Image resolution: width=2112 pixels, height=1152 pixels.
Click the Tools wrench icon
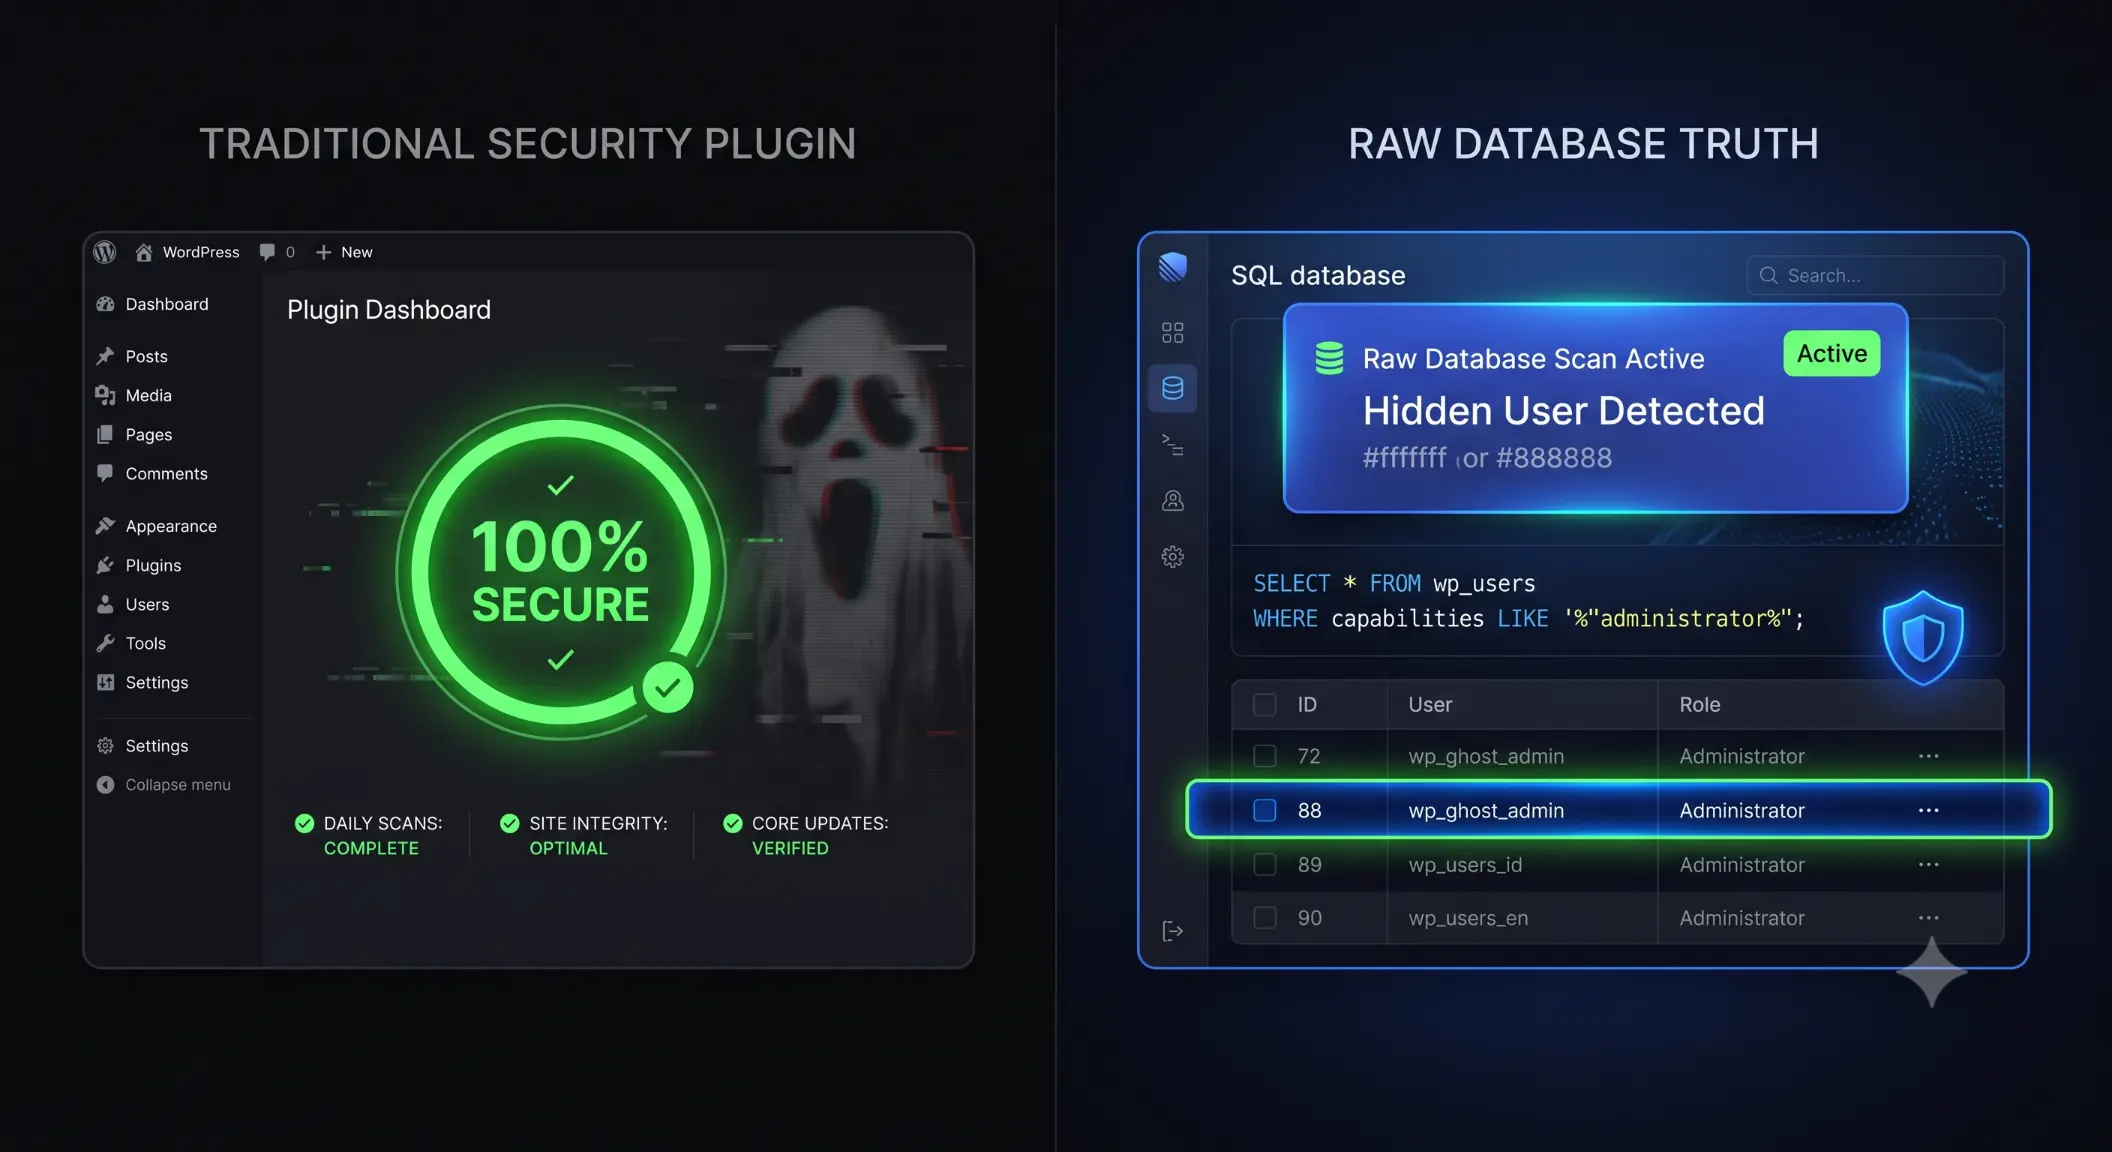[105, 643]
